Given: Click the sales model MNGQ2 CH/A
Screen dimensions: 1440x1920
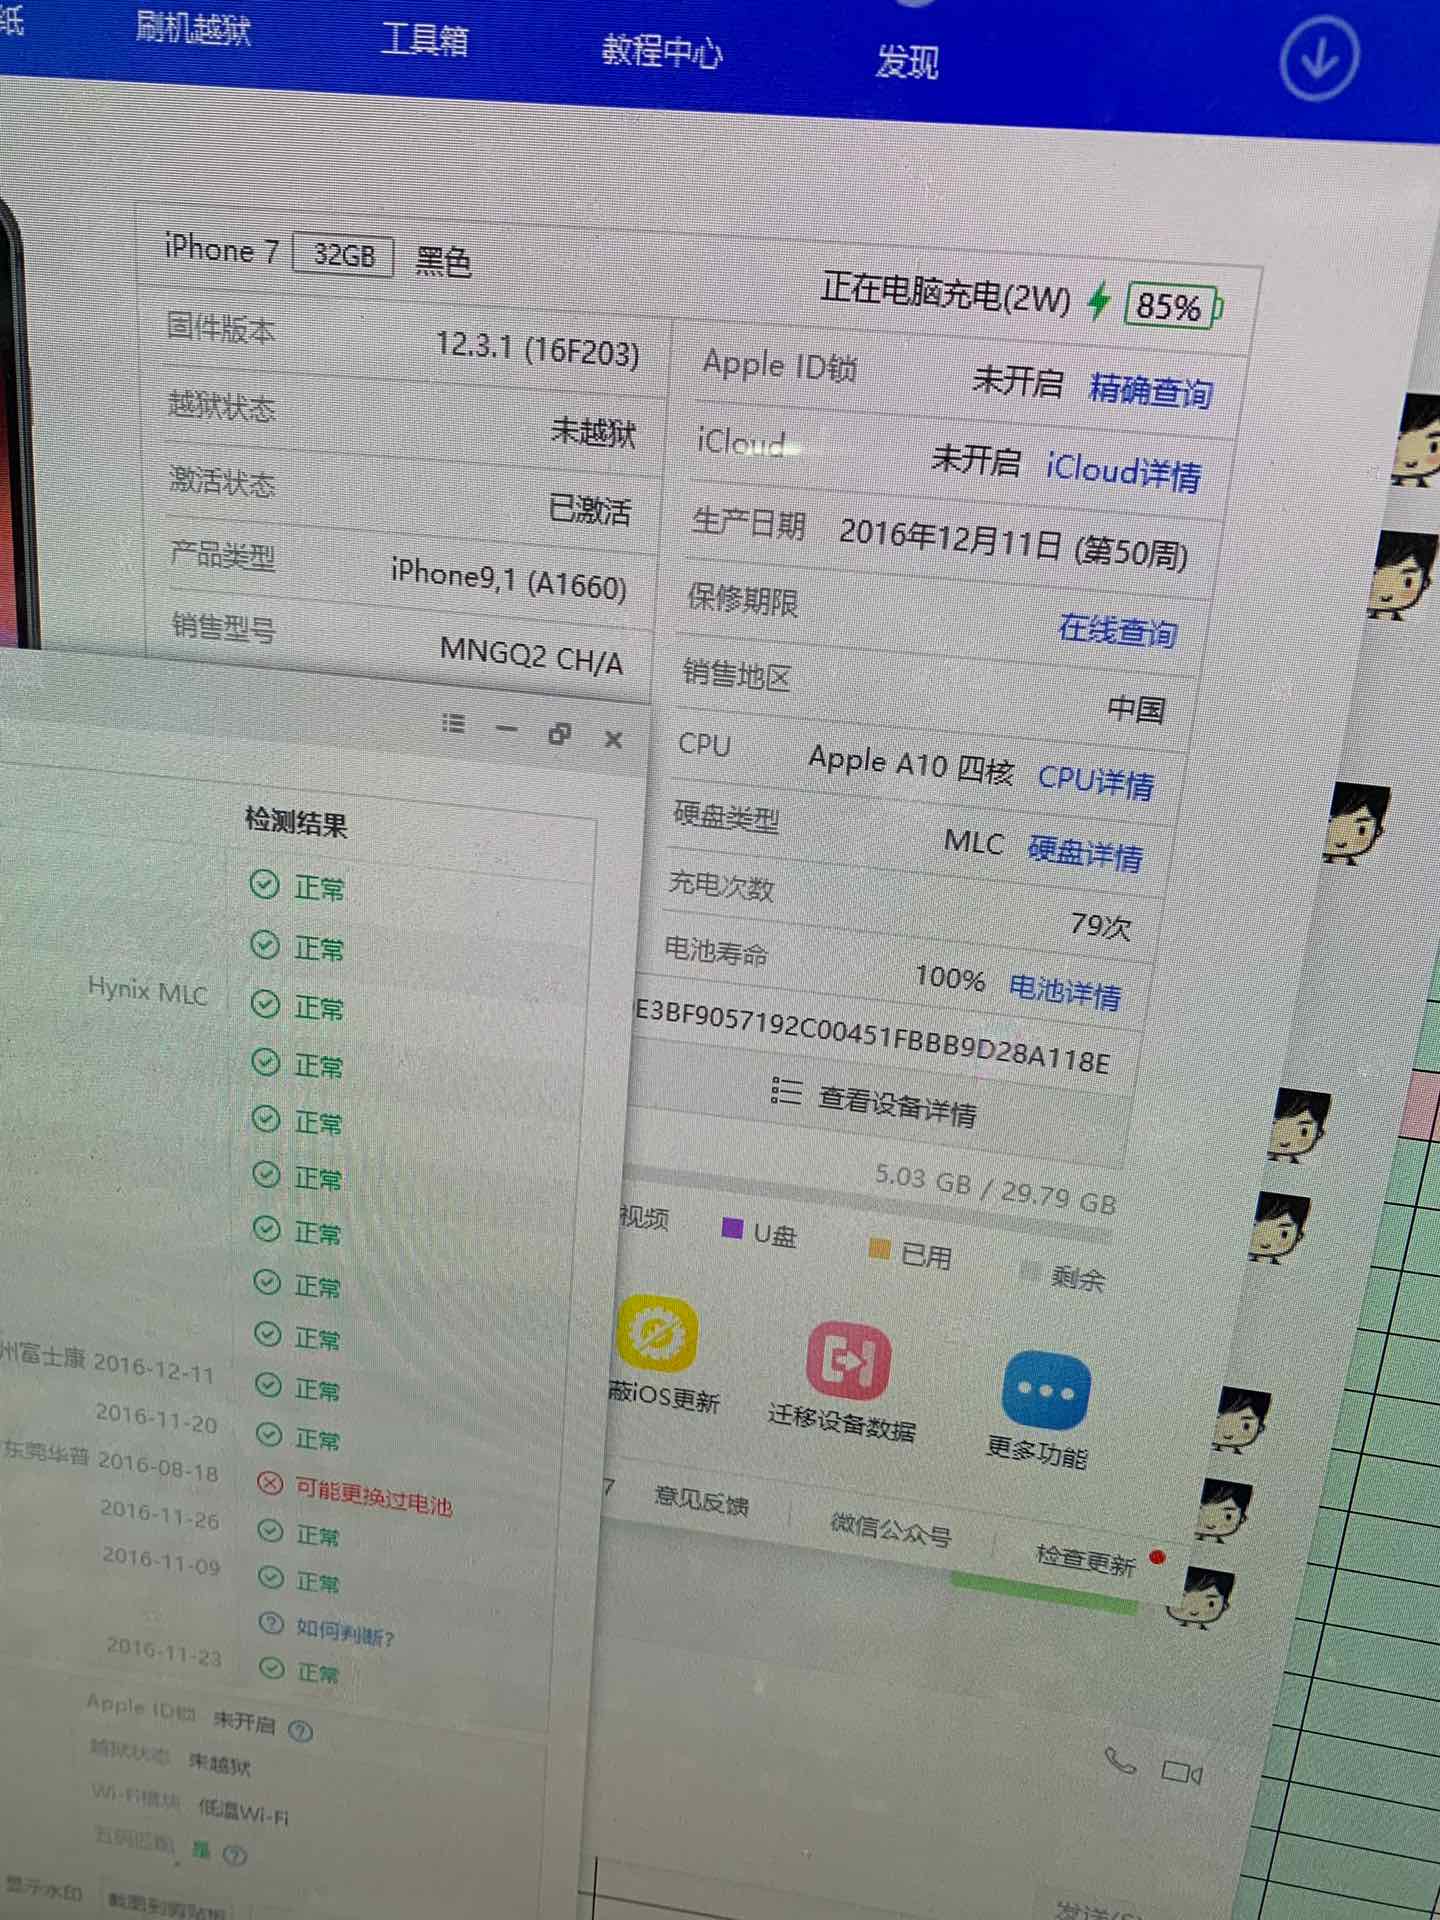Looking at the screenshot, I should [531, 657].
